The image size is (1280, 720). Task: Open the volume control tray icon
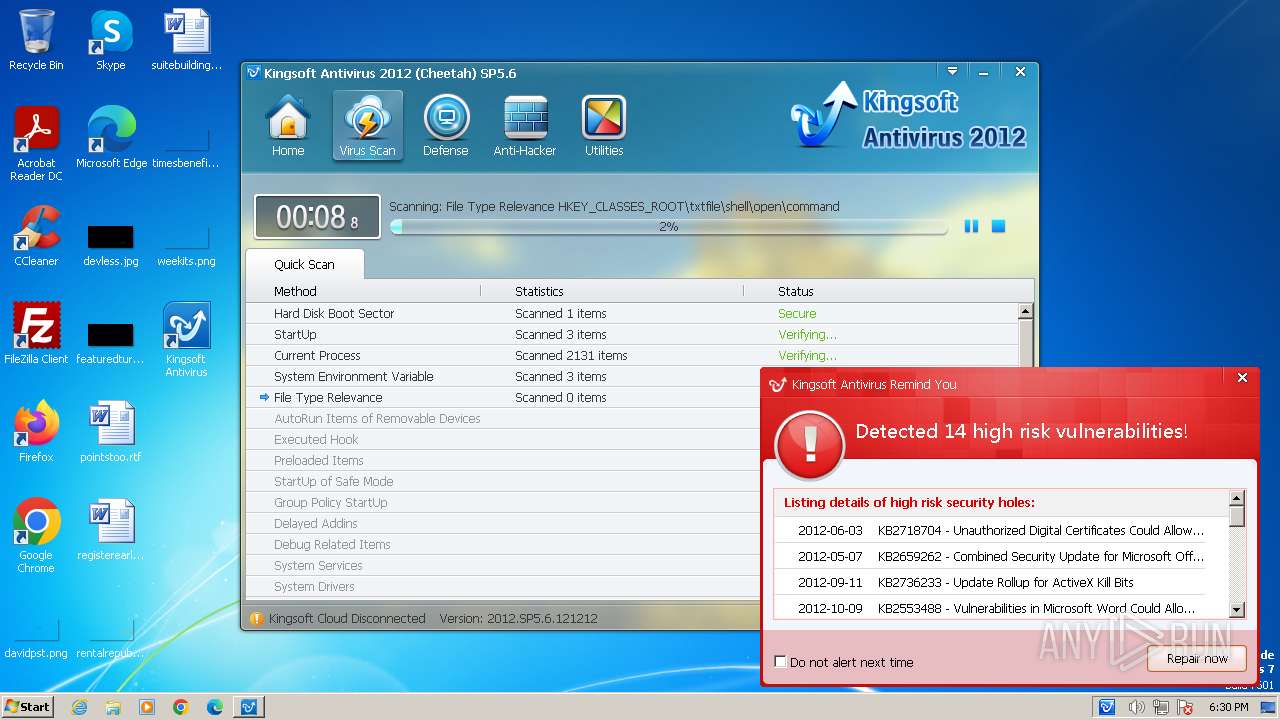(1136, 707)
